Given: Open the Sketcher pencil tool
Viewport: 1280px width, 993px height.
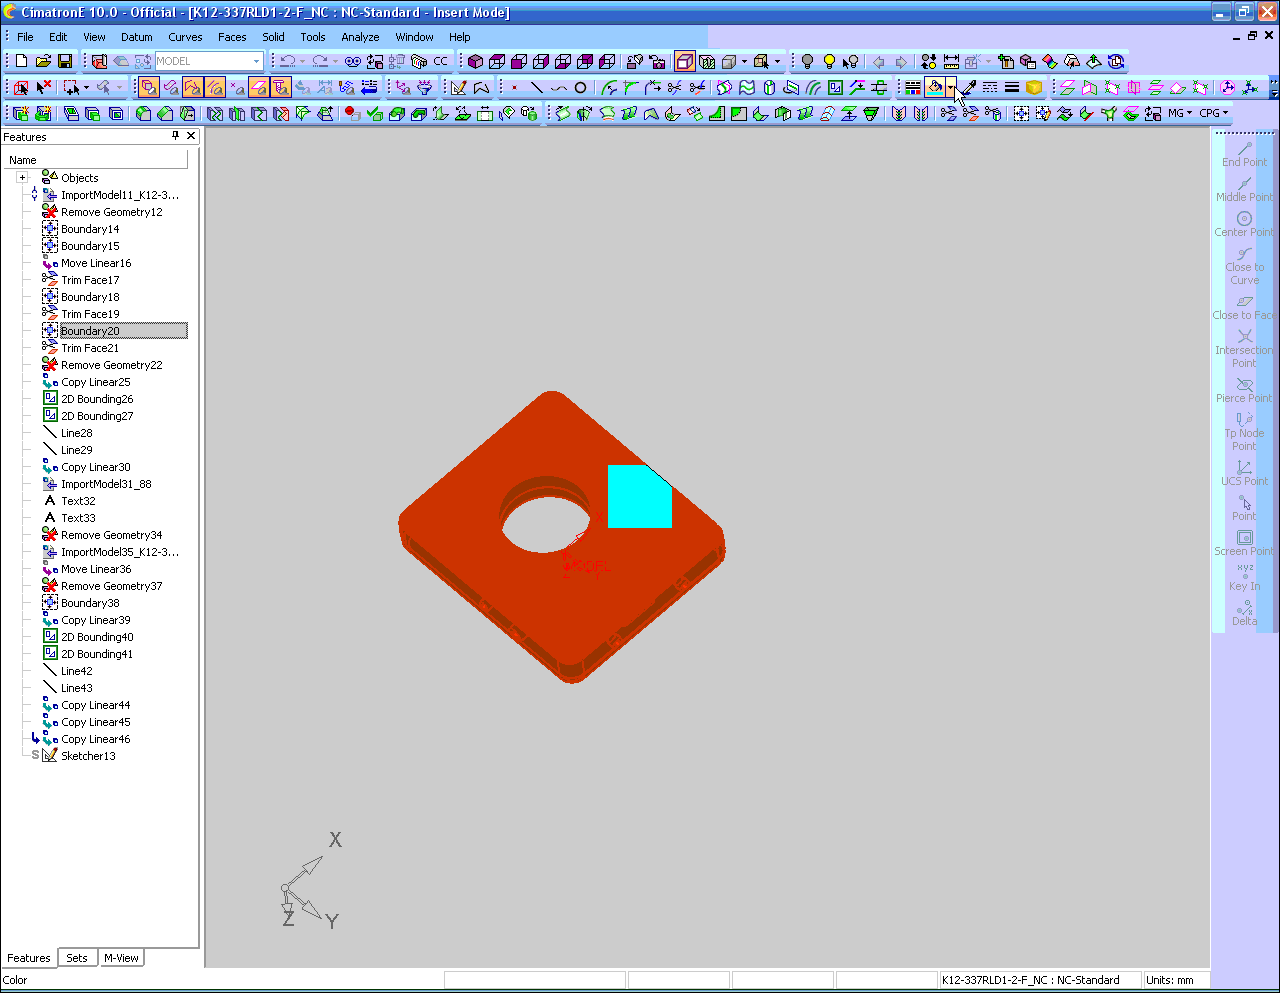Looking at the screenshot, I should pos(459,87).
